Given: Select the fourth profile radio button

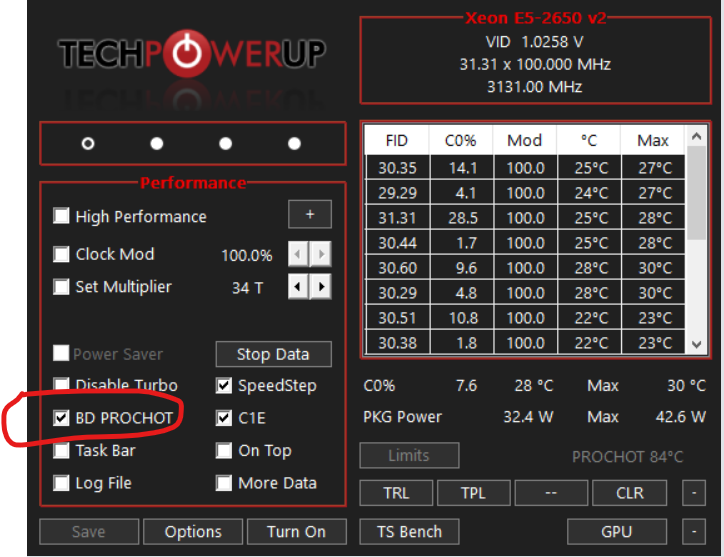Looking at the screenshot, I should tap(294, 144).
